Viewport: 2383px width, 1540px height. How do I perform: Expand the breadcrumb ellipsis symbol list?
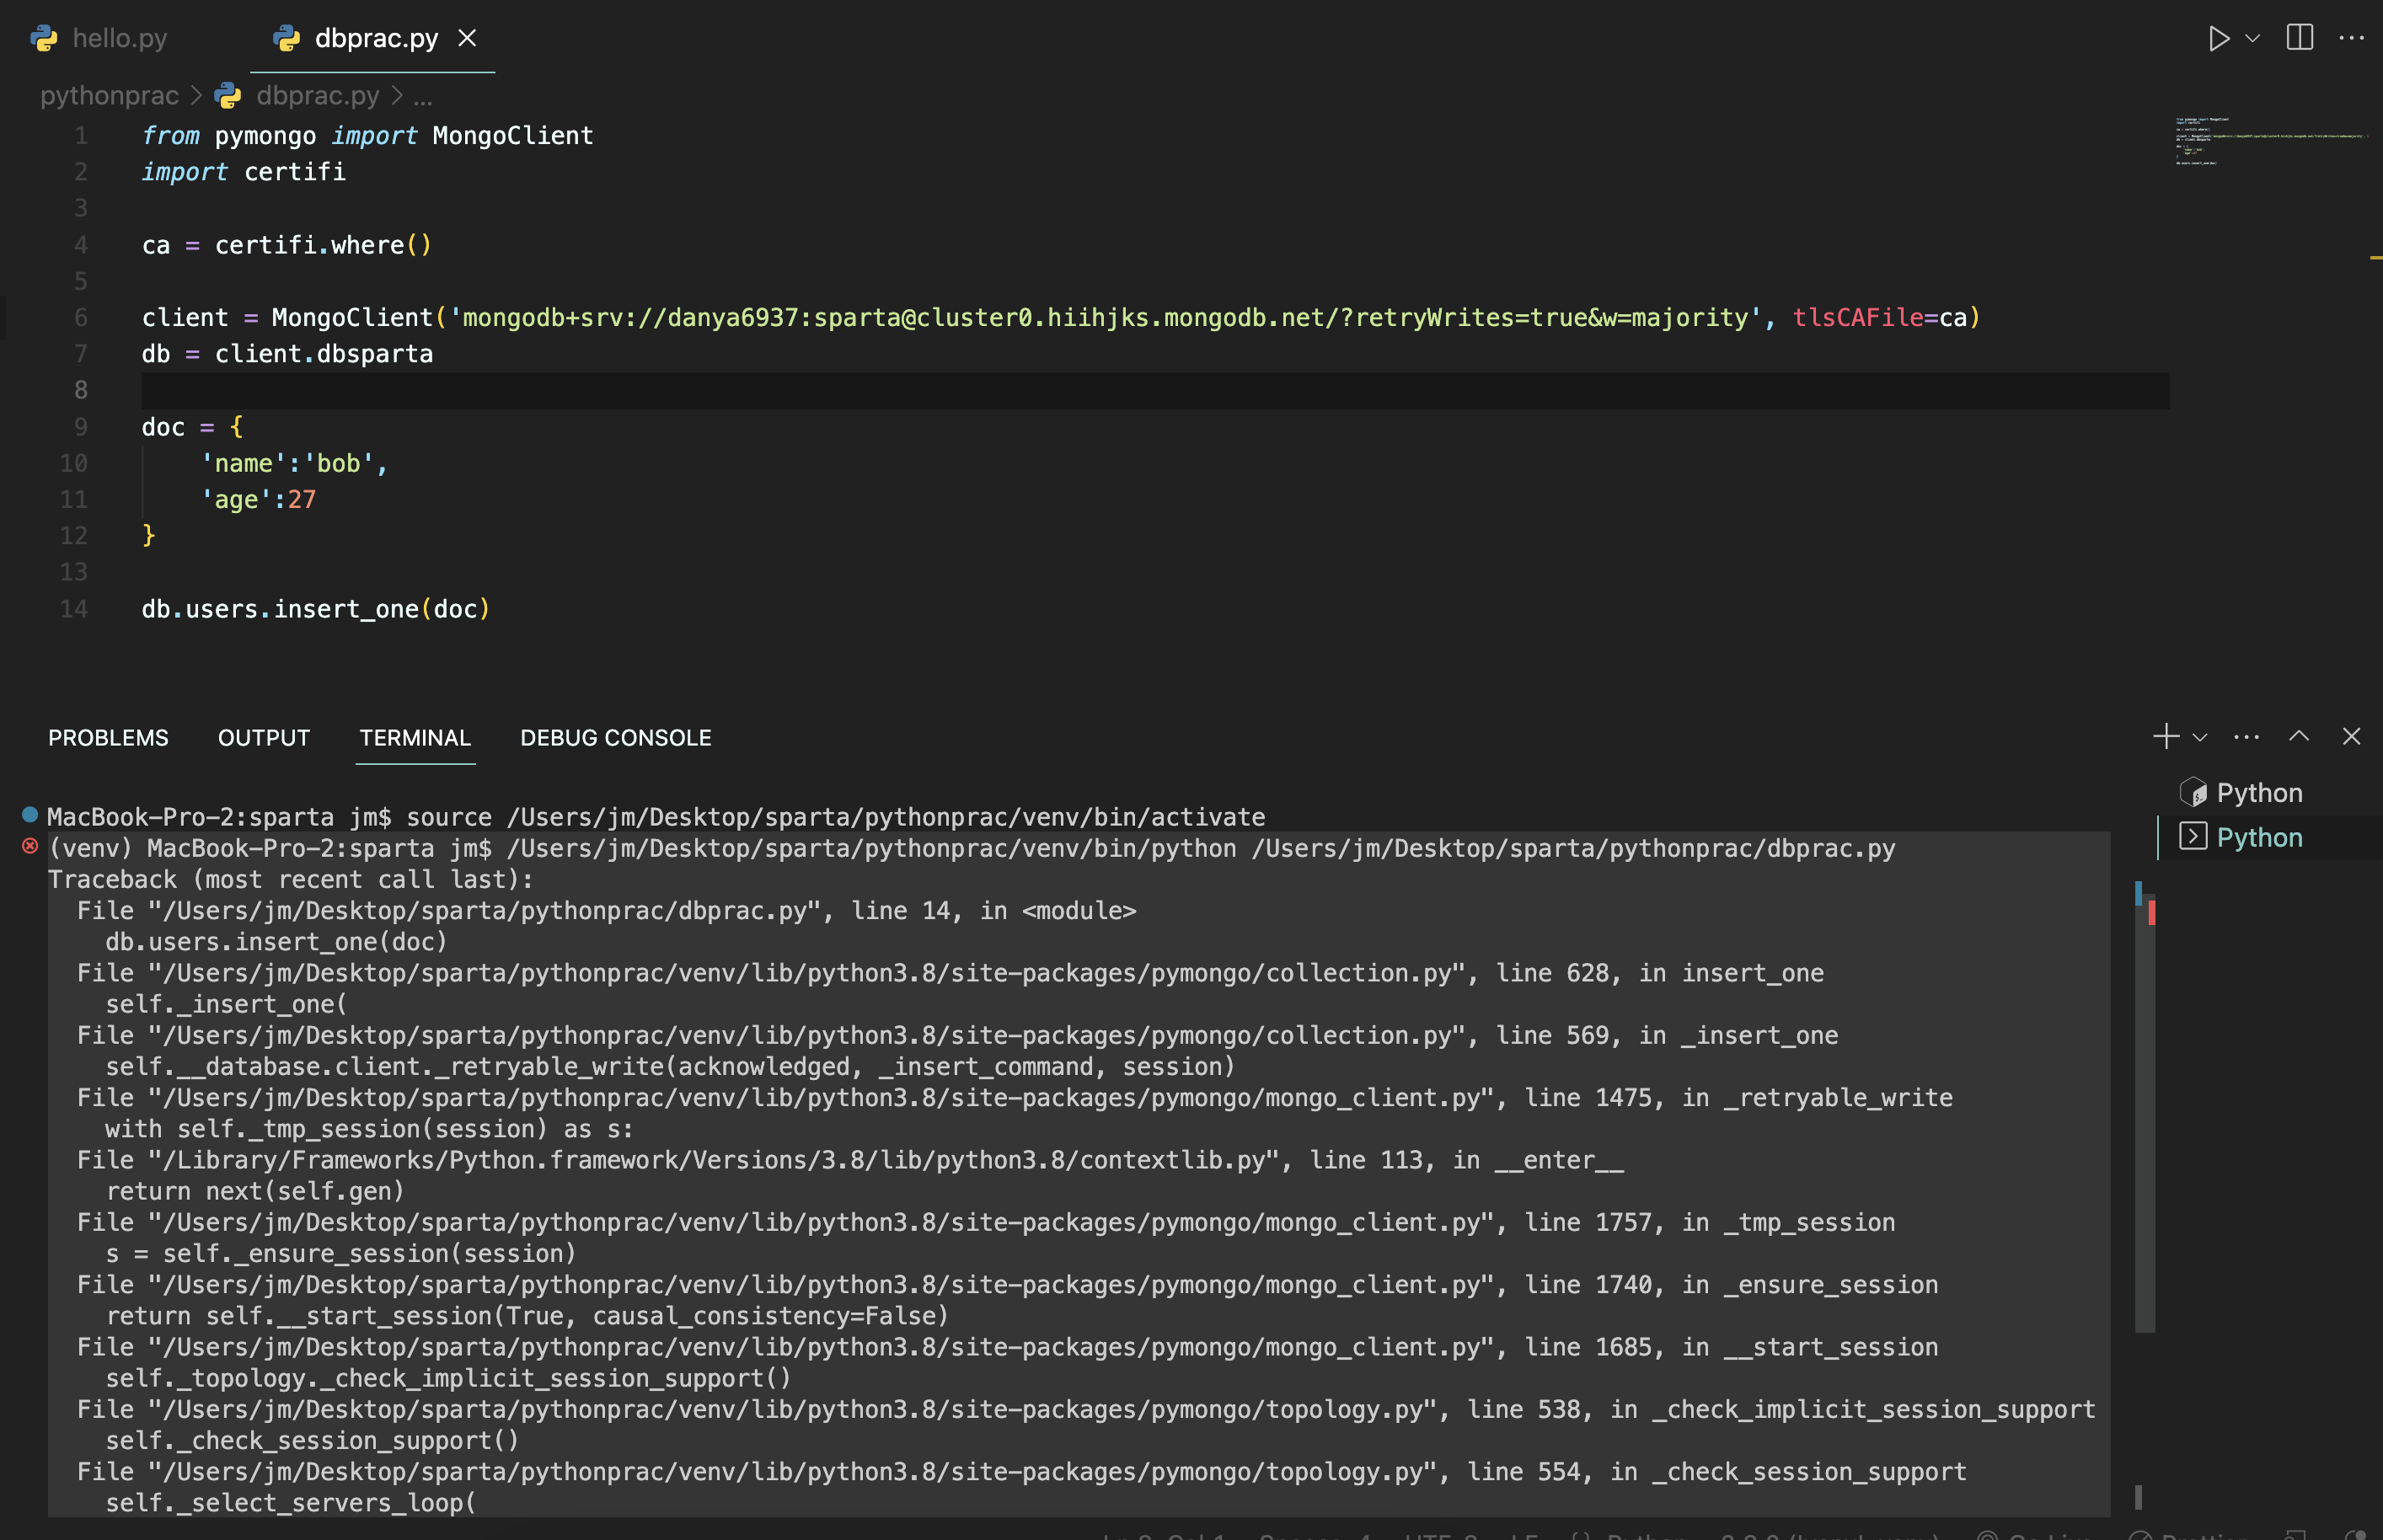(423, 96)
